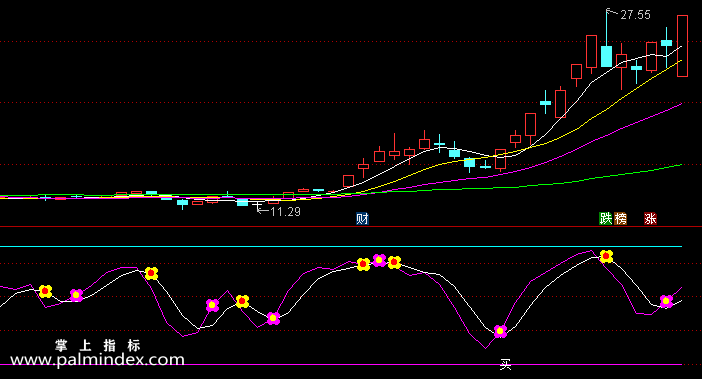
Task: Pick the third magenta flower from the left
Action: point(274,318)
